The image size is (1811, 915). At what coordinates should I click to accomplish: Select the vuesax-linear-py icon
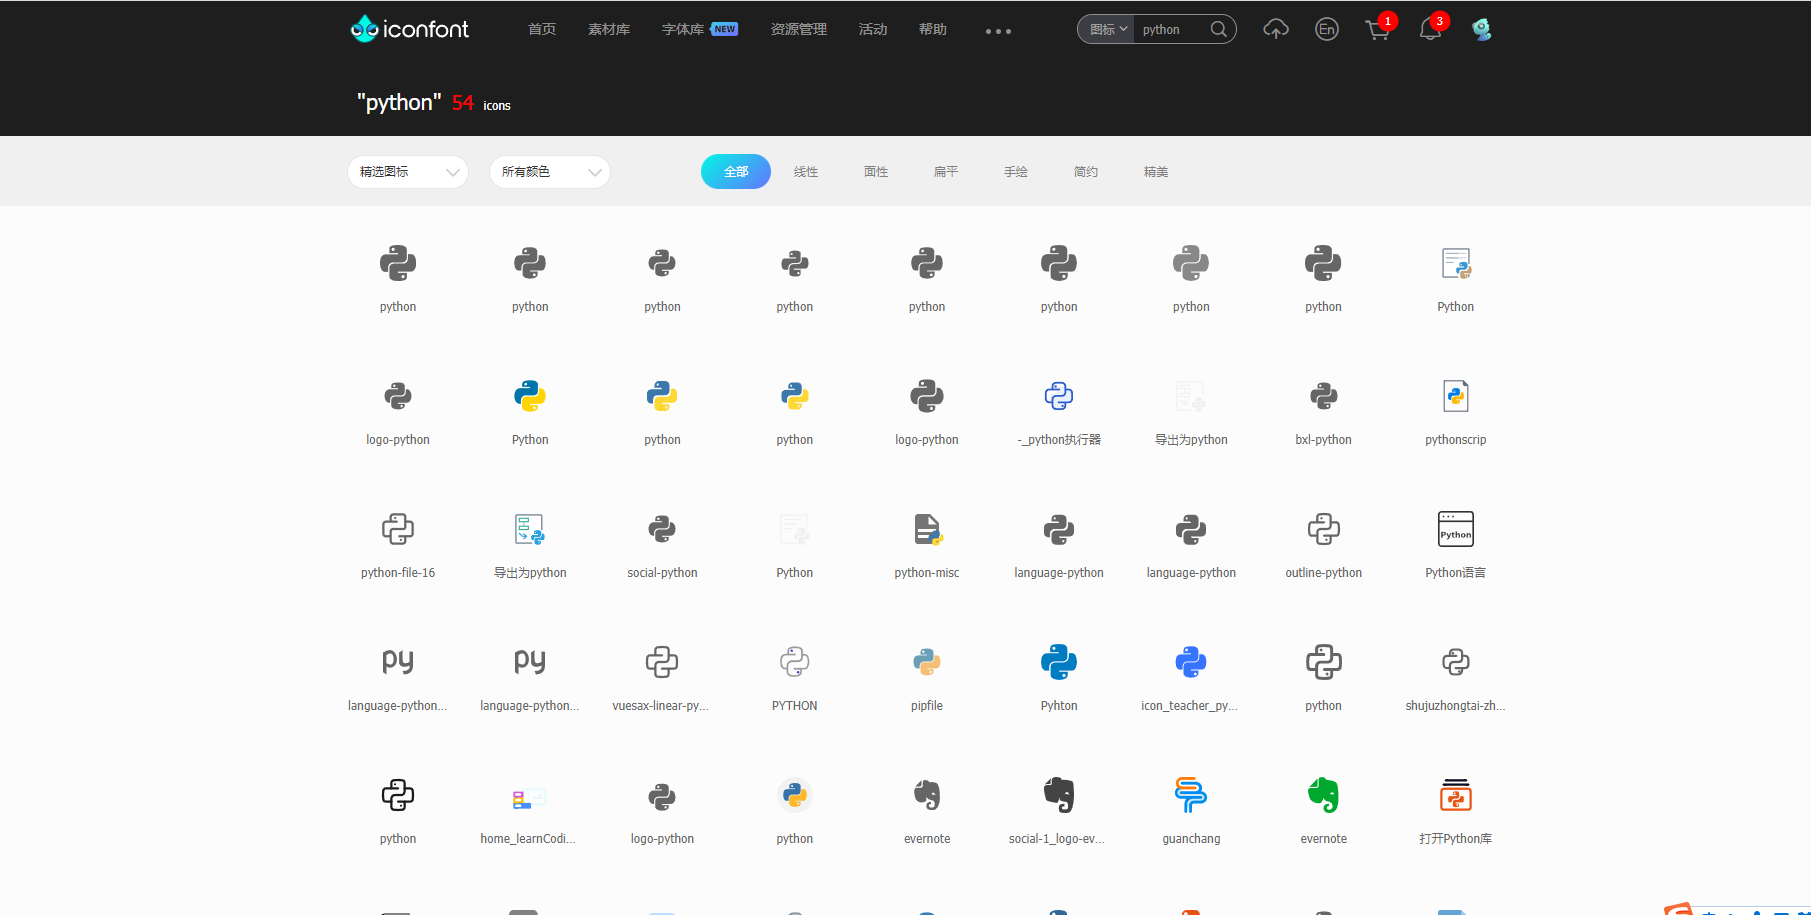[x=662, y=663]
